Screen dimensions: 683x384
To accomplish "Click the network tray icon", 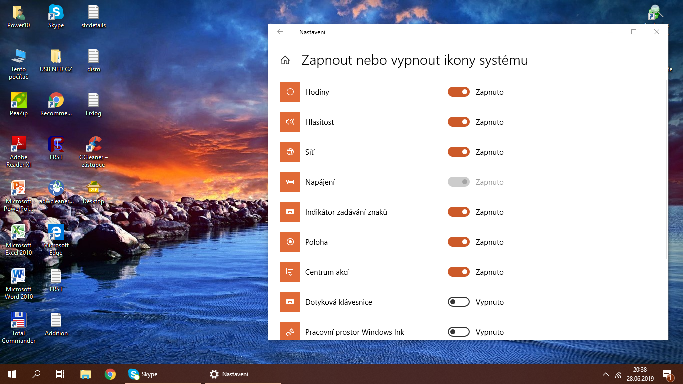I will tap(618, 374).
